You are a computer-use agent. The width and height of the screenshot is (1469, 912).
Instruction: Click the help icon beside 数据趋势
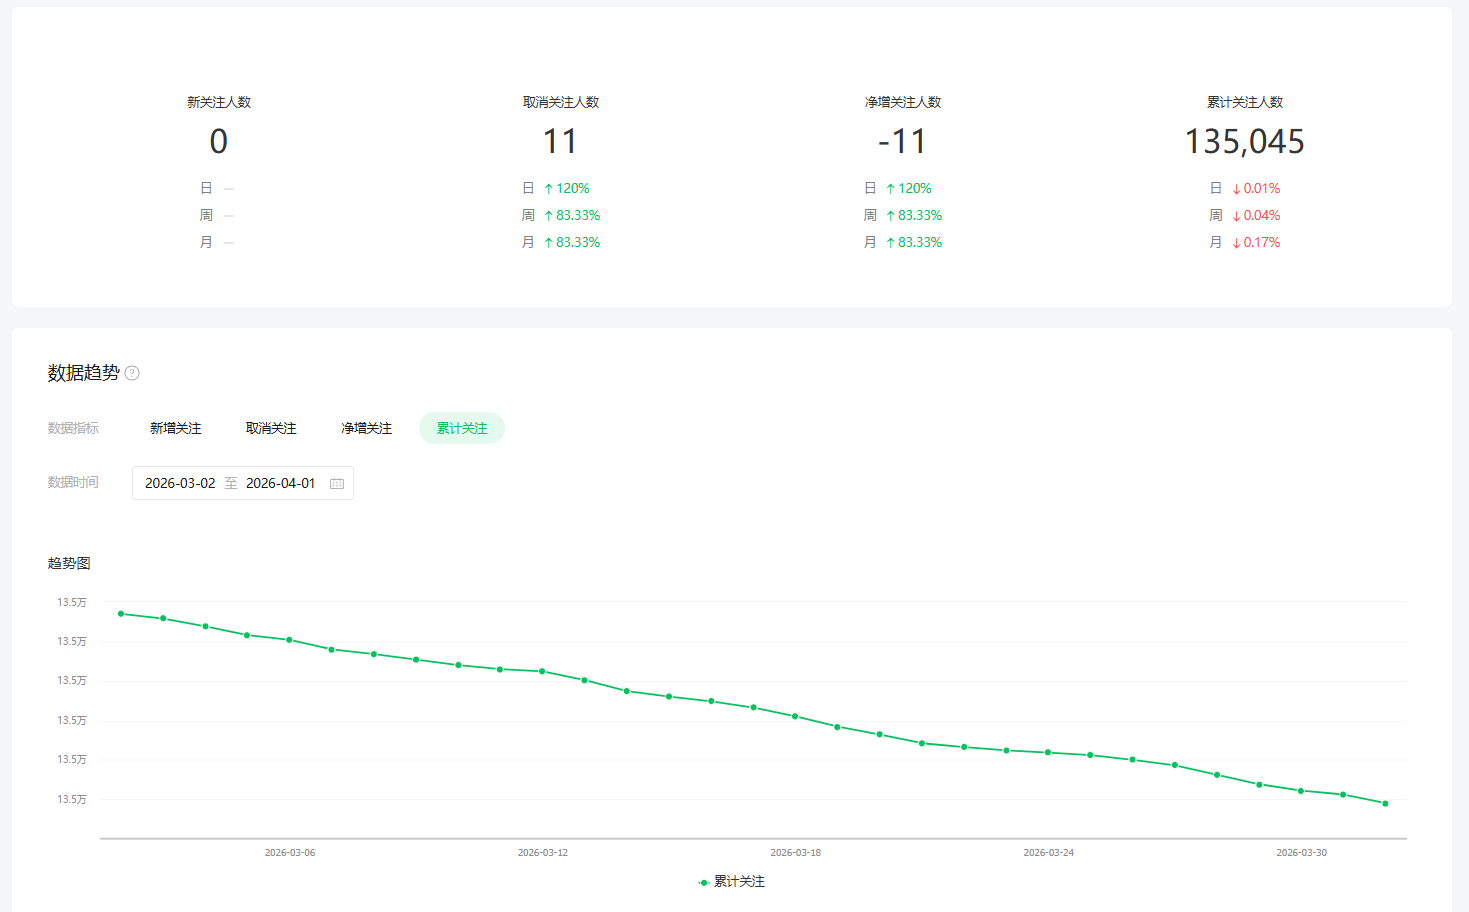[132, 373]
